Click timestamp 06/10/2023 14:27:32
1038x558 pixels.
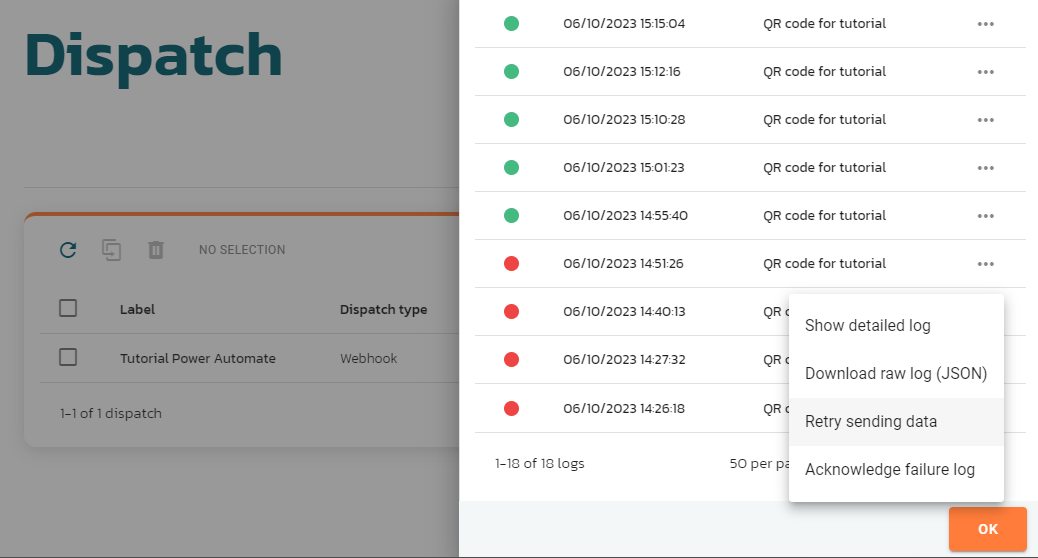tap(624, 359)
